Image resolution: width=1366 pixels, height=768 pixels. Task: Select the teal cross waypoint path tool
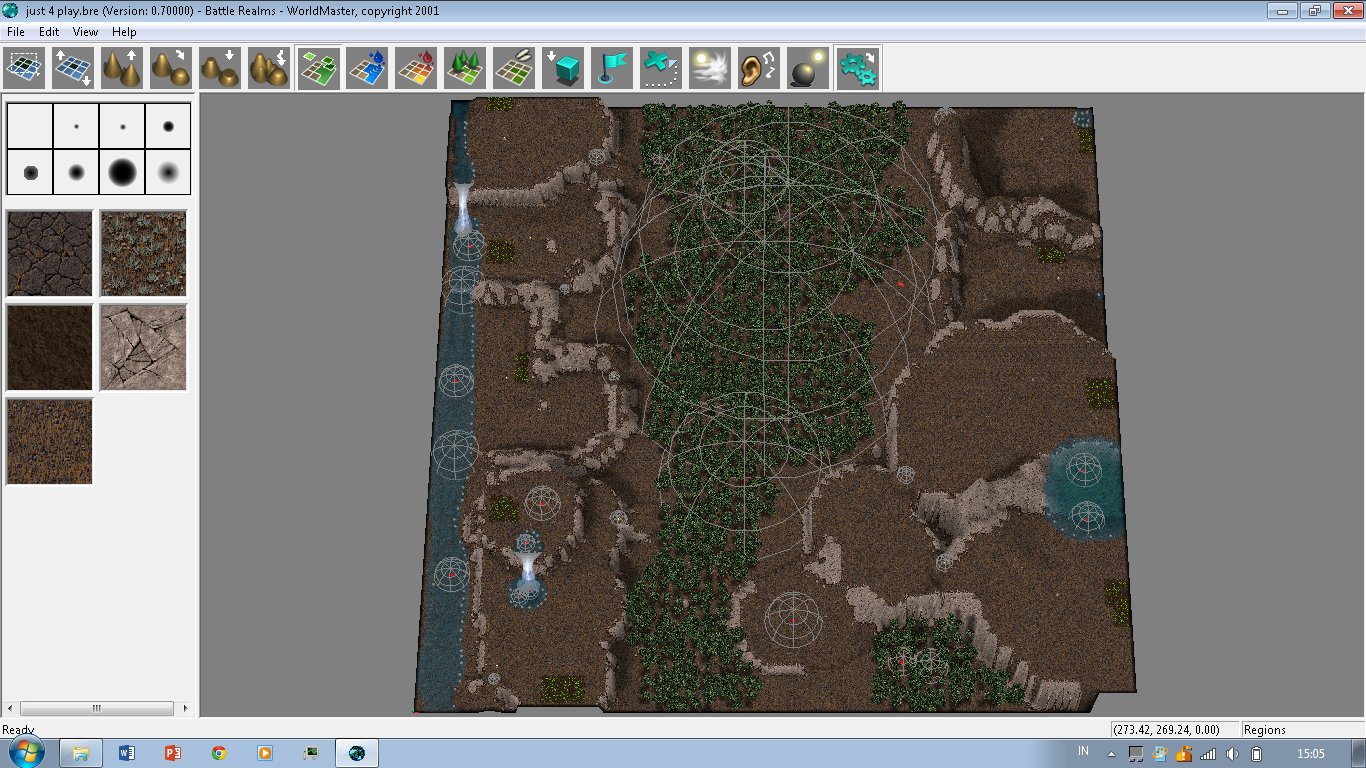[x=661, y=69]
